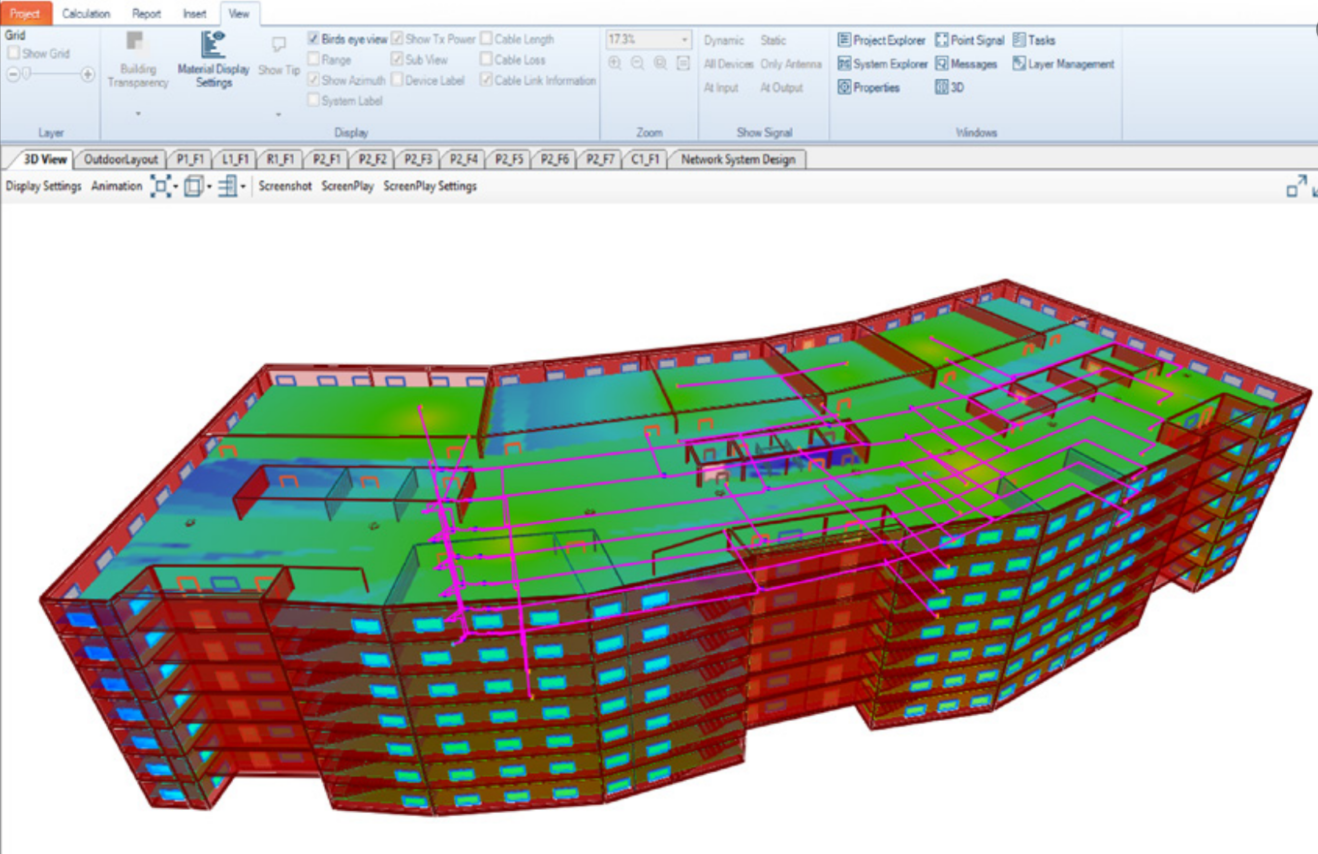Click the Screenshot button

(x=285, y=186)
